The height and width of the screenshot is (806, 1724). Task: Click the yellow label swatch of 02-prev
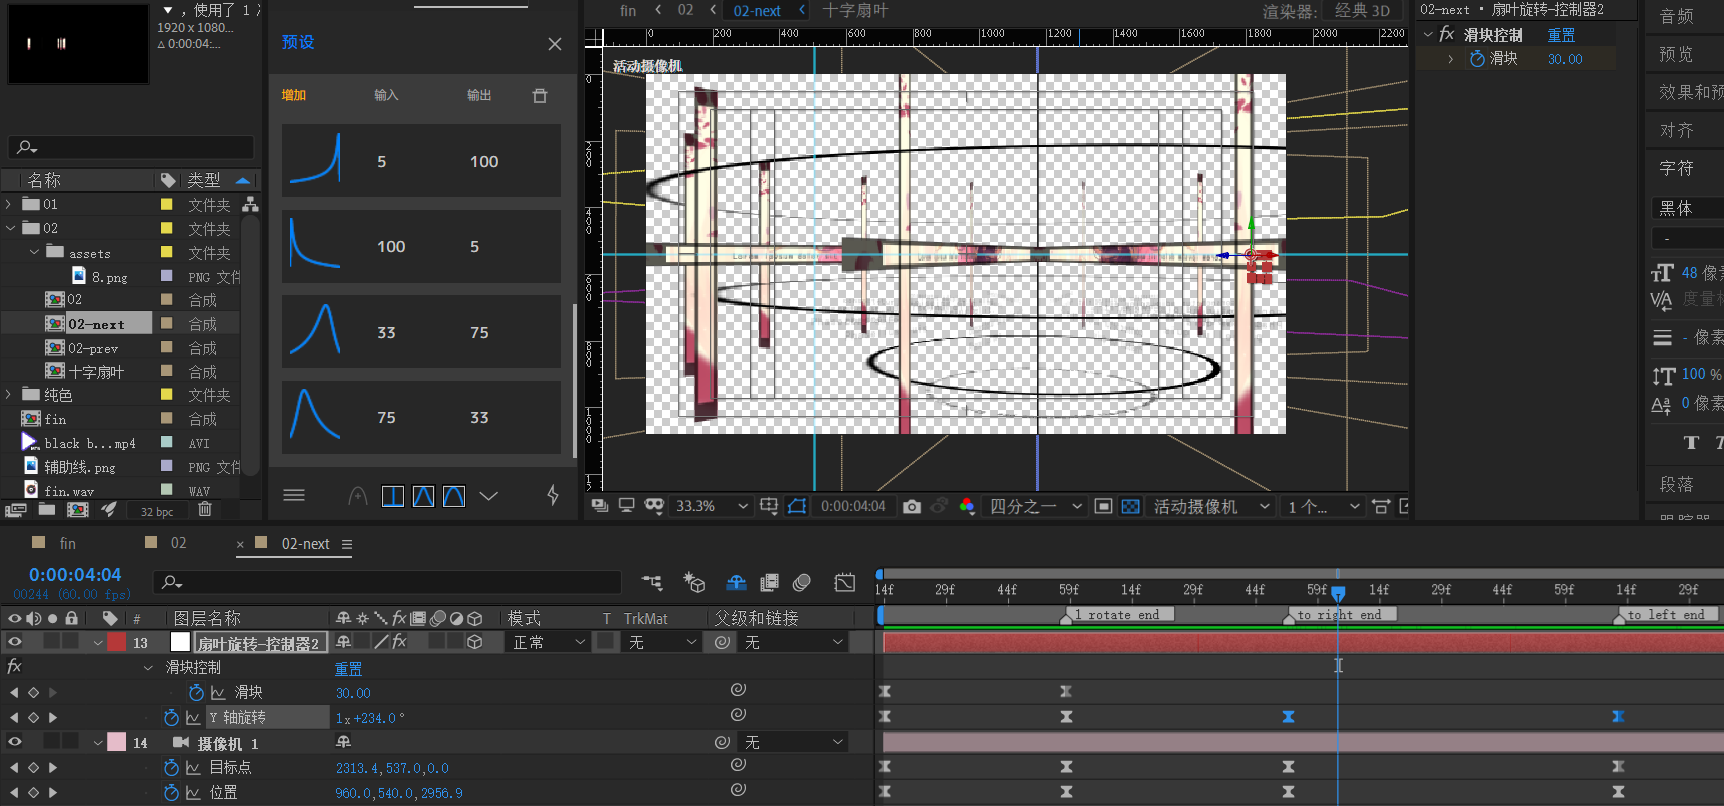click(x=167, y=348)
